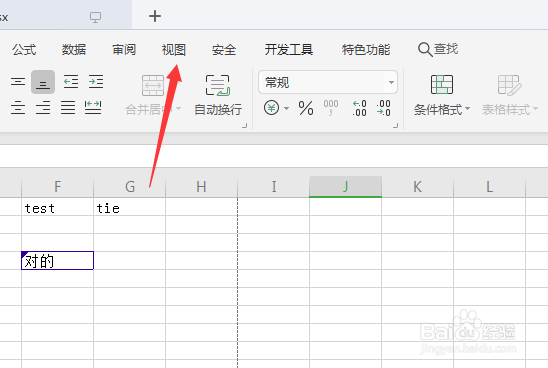Decrease decimal places
Image resolution: width=548 pixels, height=368 pixels.
pos(384,108)
